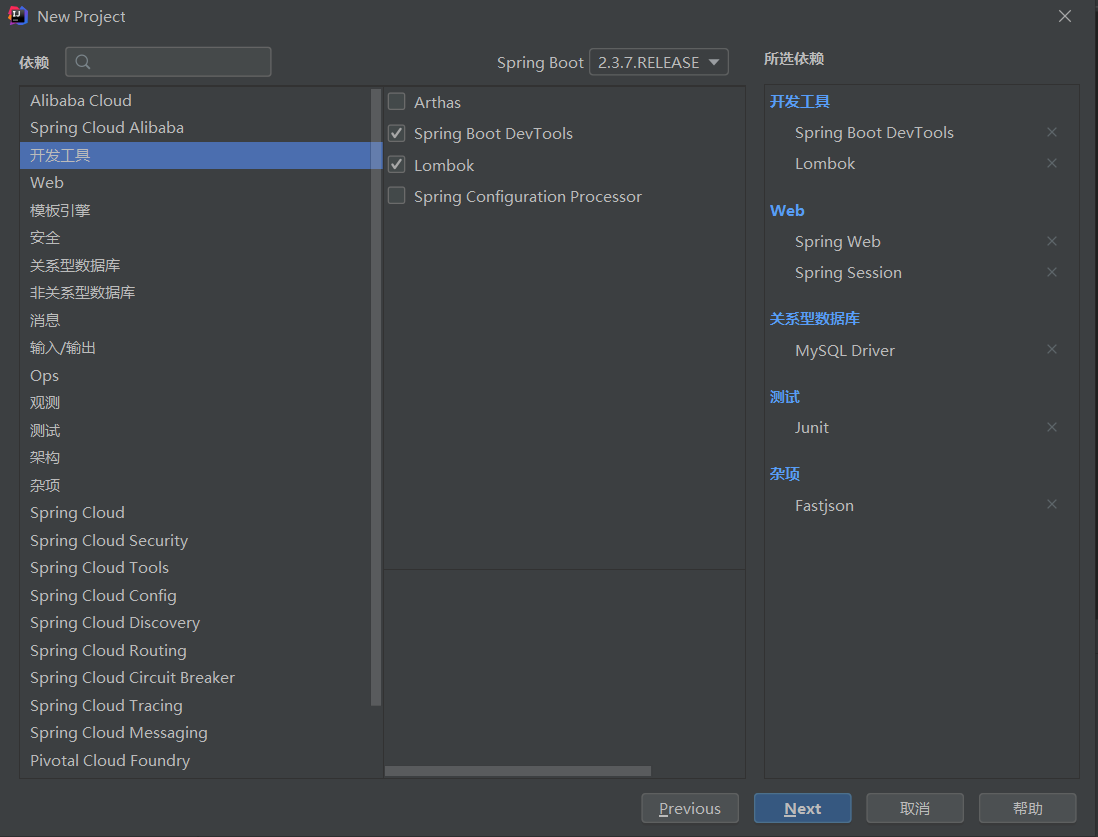Click the category list vertical scrollbar
The height and width of the screenshot is (837, 1098).
tap(376, 396)
